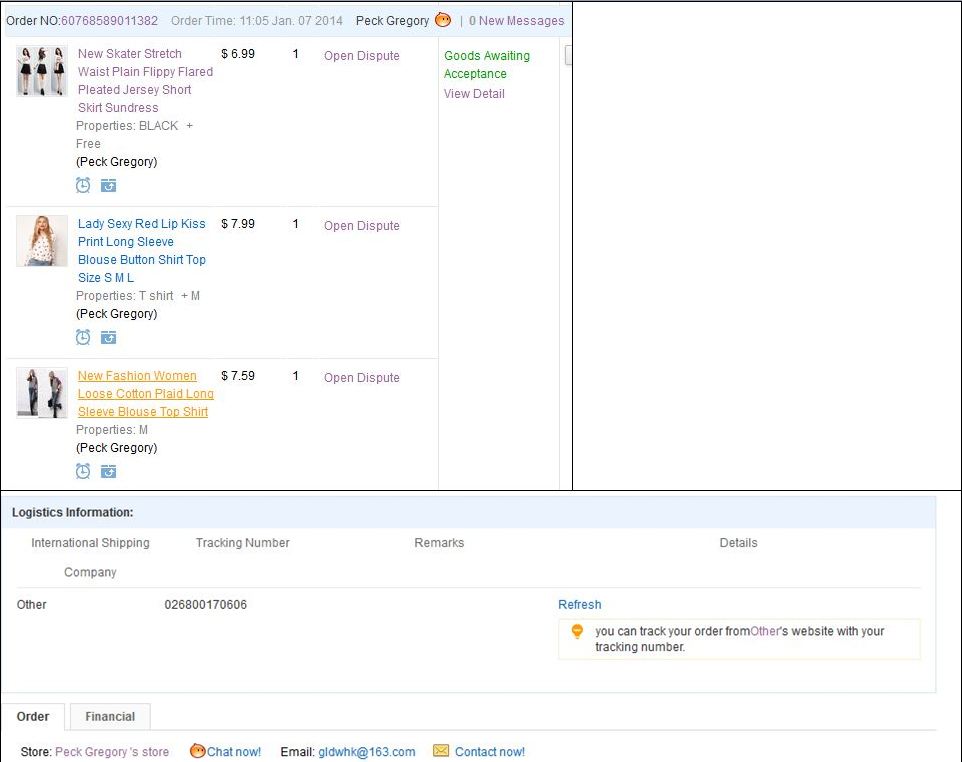Viewport: 962px width, 762px height.
Task: Visit Peck Gregory's store link
Action: pyautogui.click(x=112, y=752)
